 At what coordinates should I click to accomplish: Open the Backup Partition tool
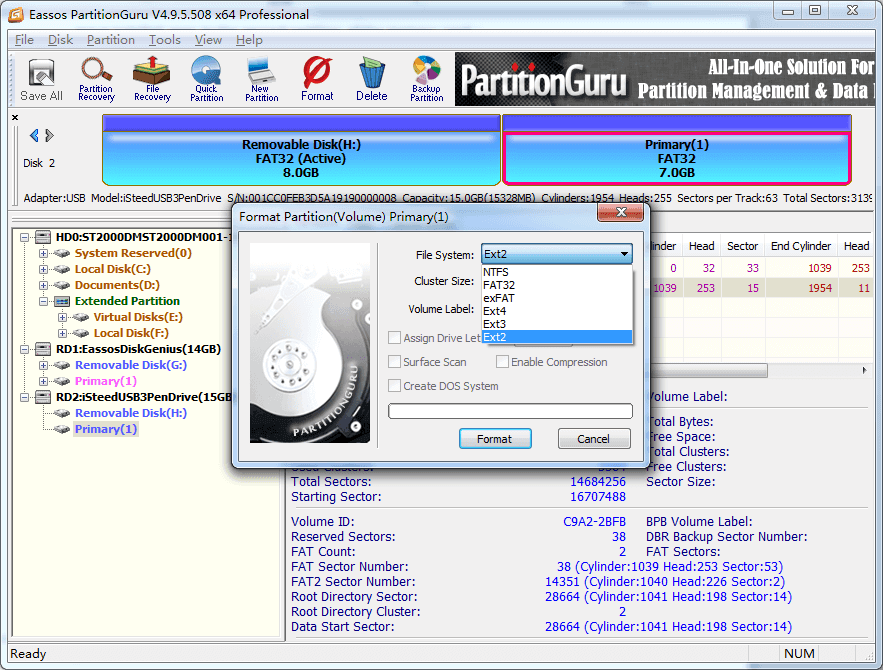tap(426, 79)
